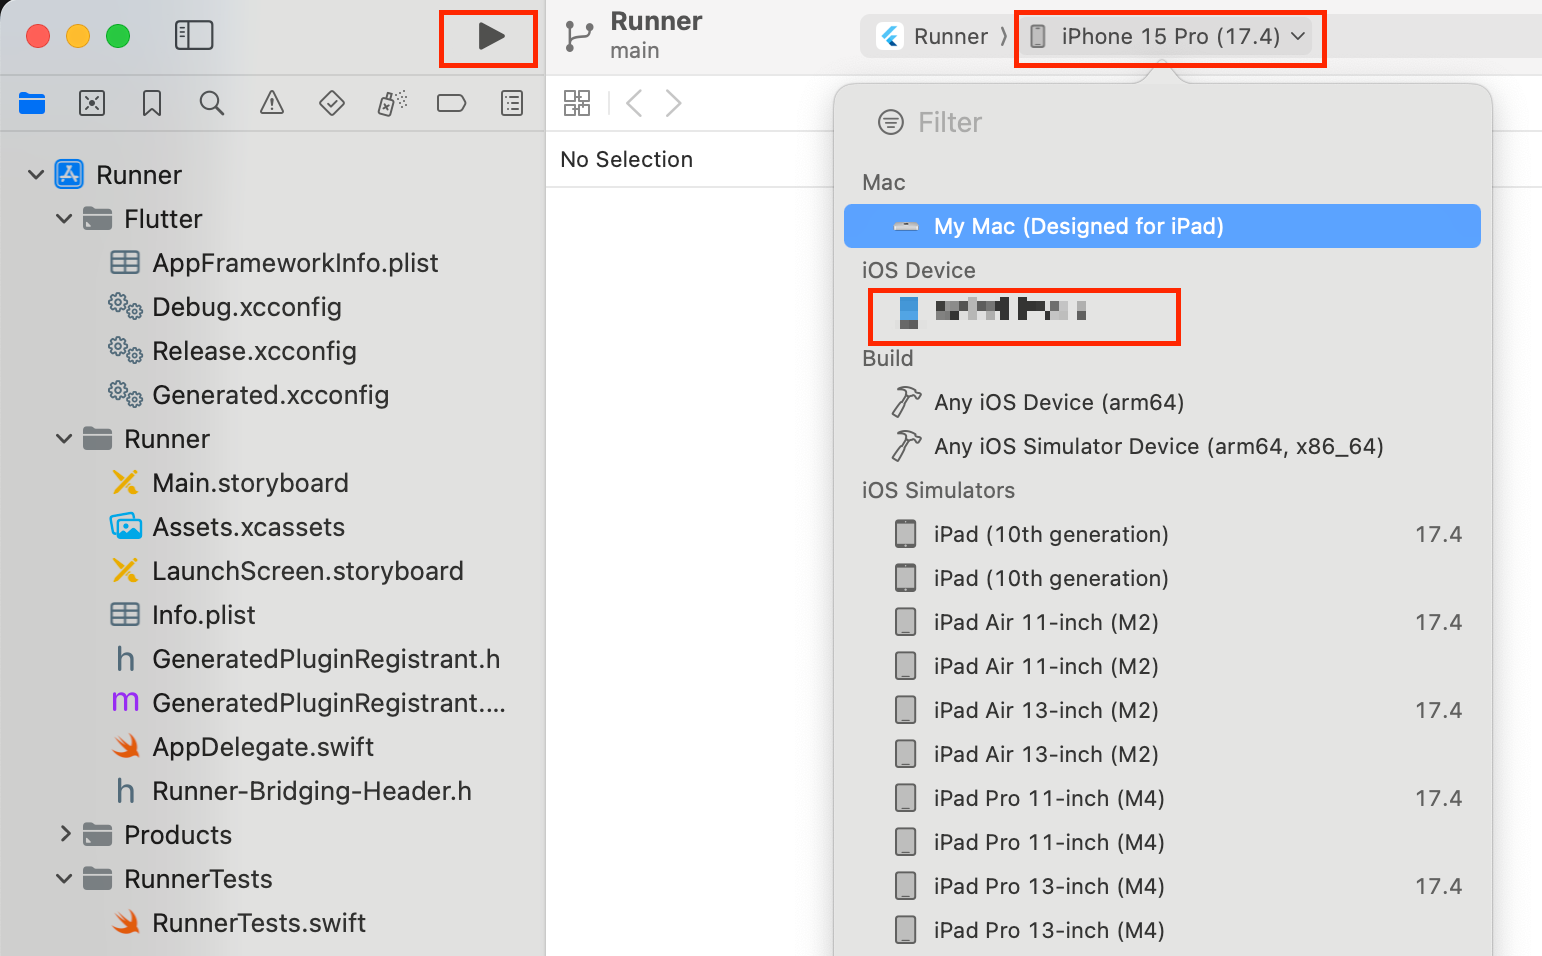This screenshot has height=956, width=1542.
Task: Go forward with the right chevron
Action: coord(674,103)
